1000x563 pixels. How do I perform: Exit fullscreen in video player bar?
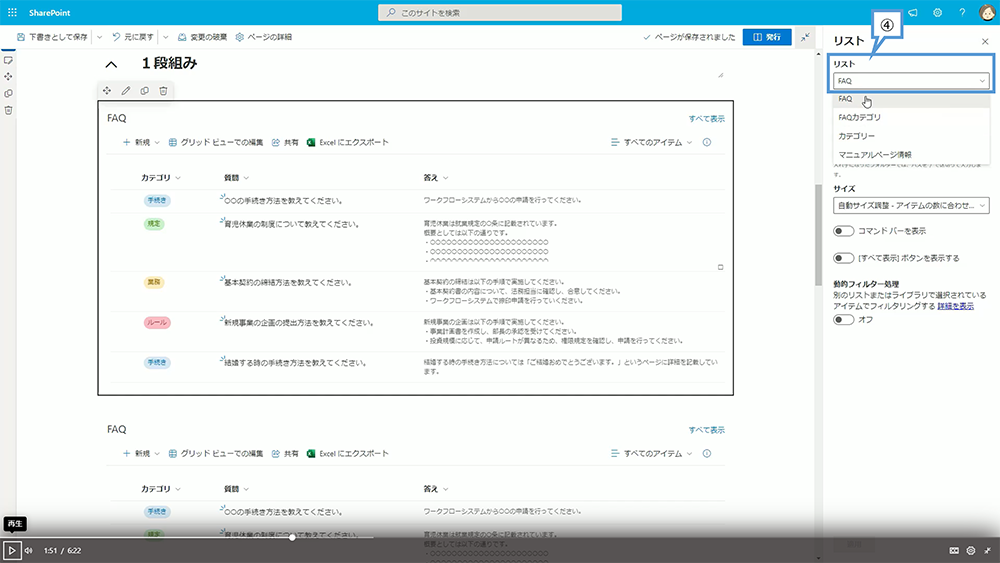pos(987,550)
